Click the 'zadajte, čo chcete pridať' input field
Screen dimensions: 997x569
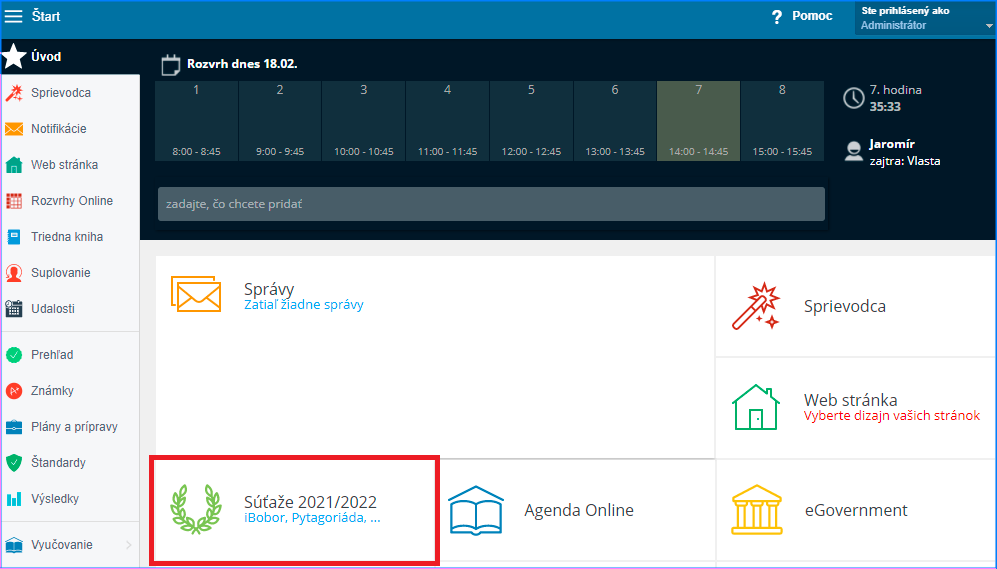pos(492,204)
